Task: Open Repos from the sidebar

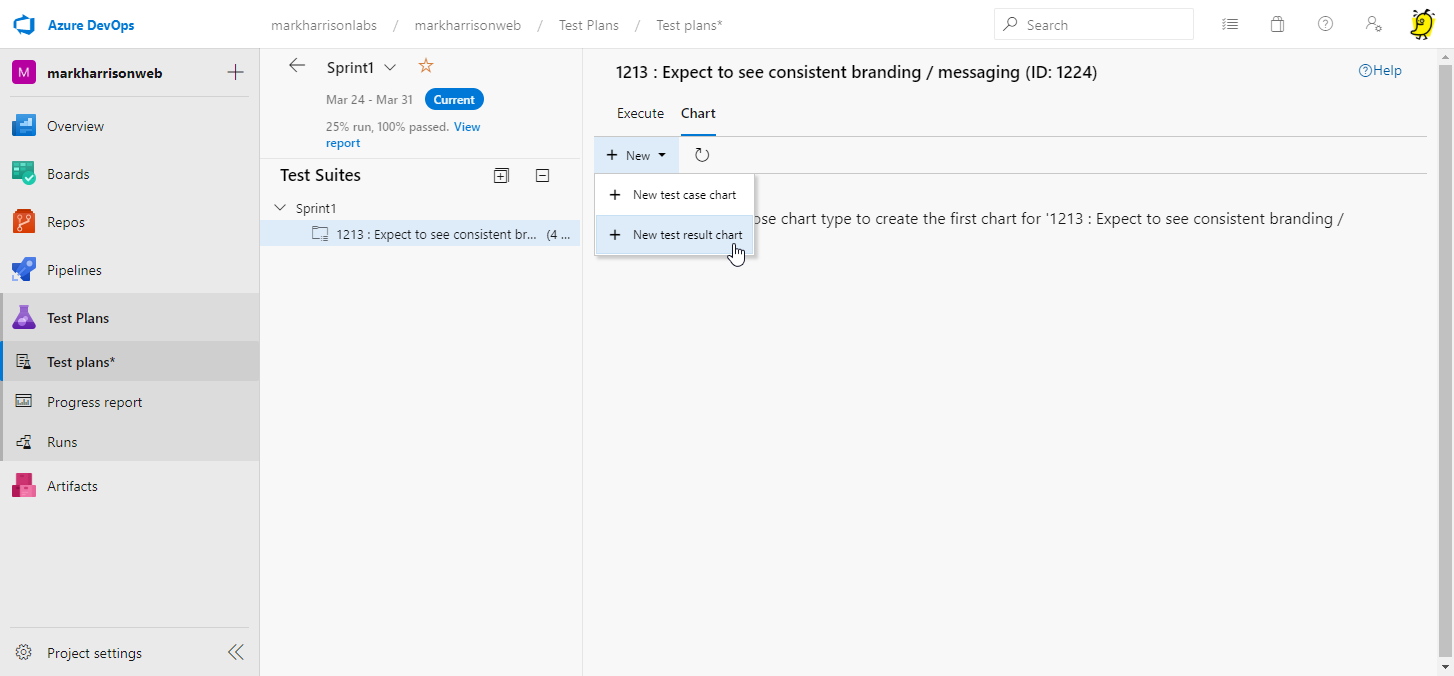Action: (x=68, y=222)
